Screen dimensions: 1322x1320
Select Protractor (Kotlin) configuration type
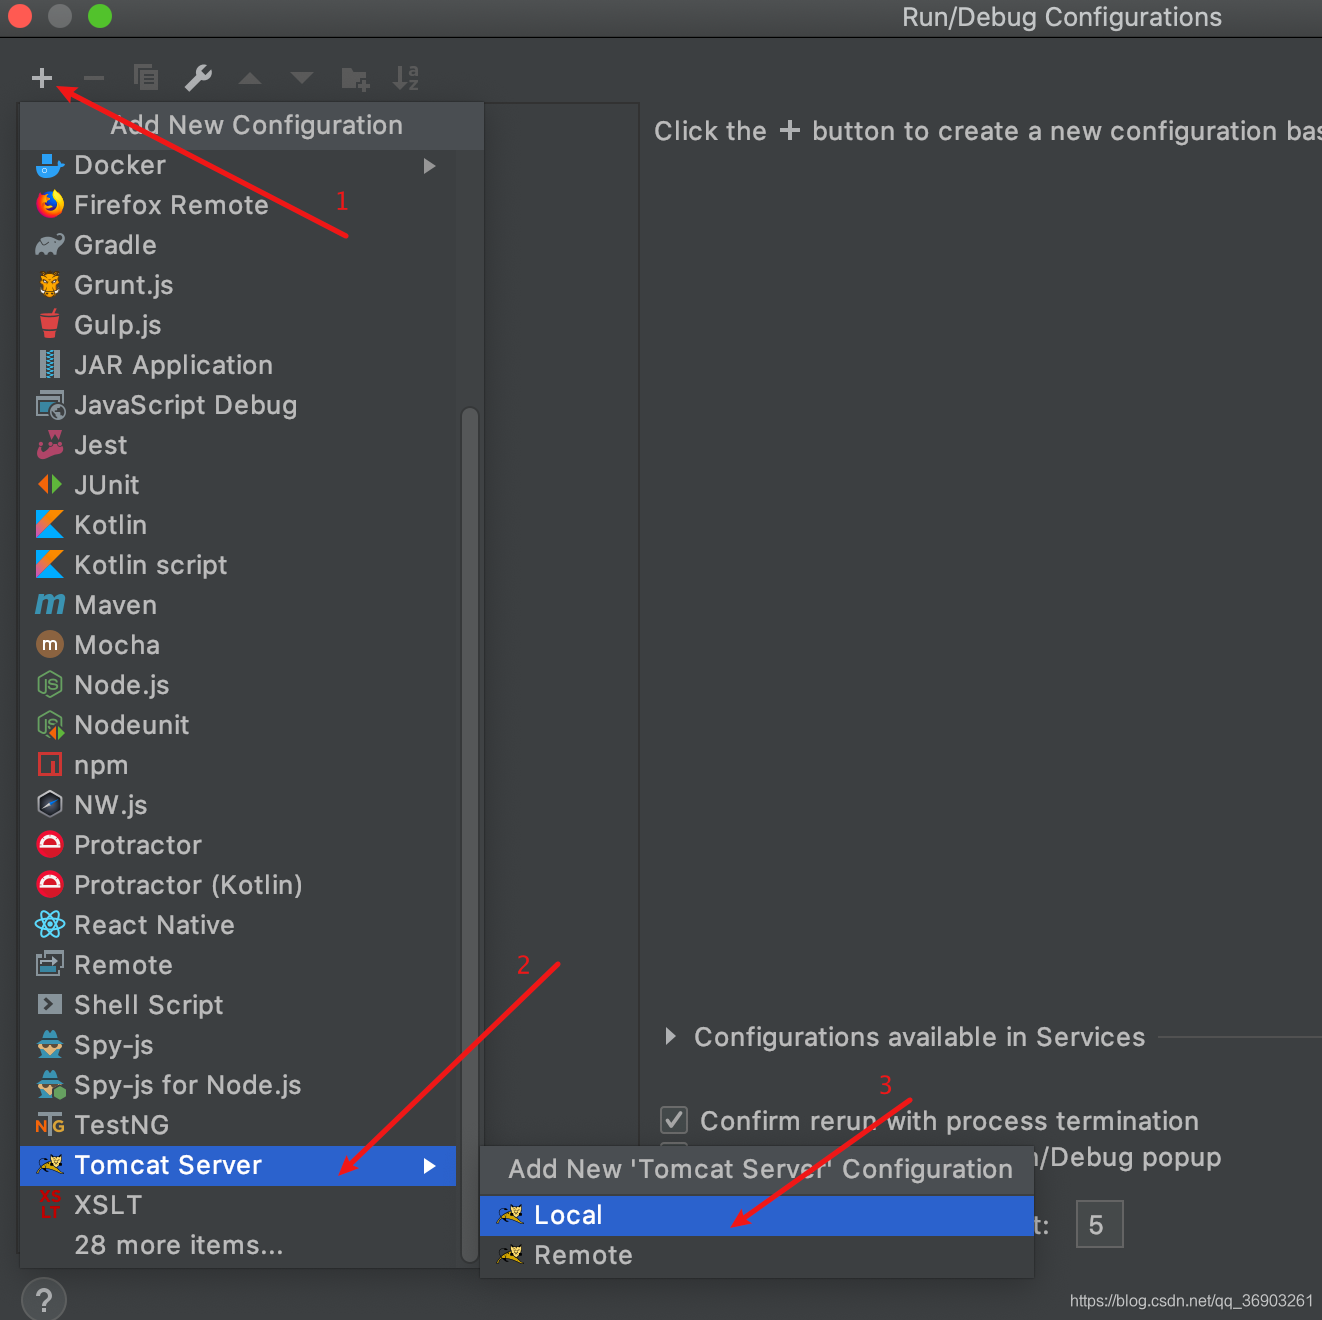point(238,885)
